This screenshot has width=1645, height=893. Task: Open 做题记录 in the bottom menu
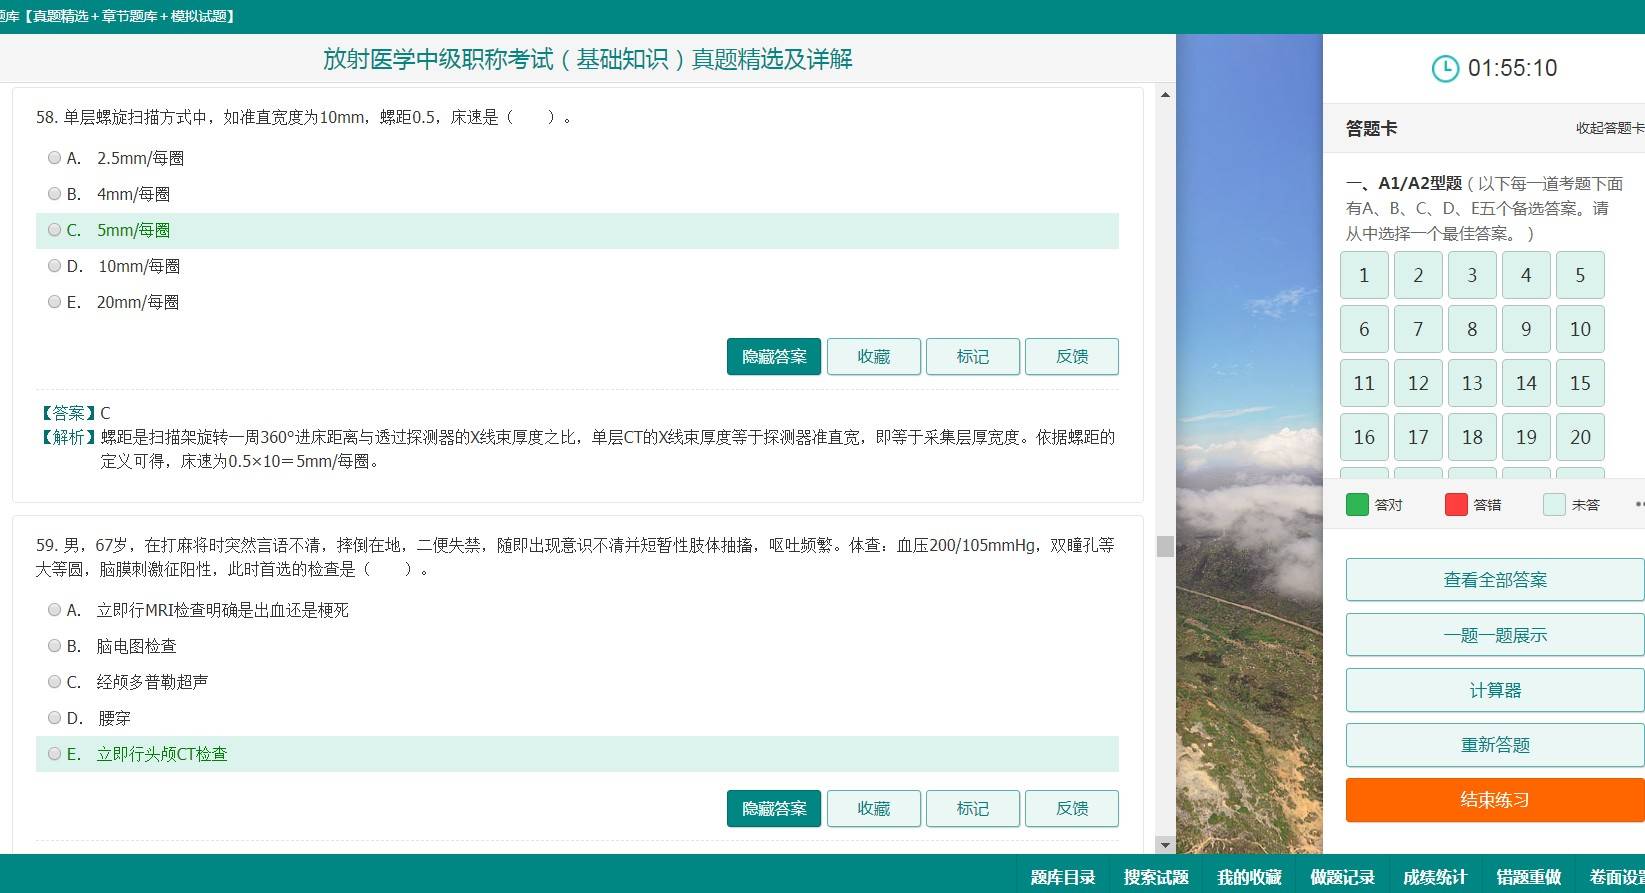tap(1342, 877)
